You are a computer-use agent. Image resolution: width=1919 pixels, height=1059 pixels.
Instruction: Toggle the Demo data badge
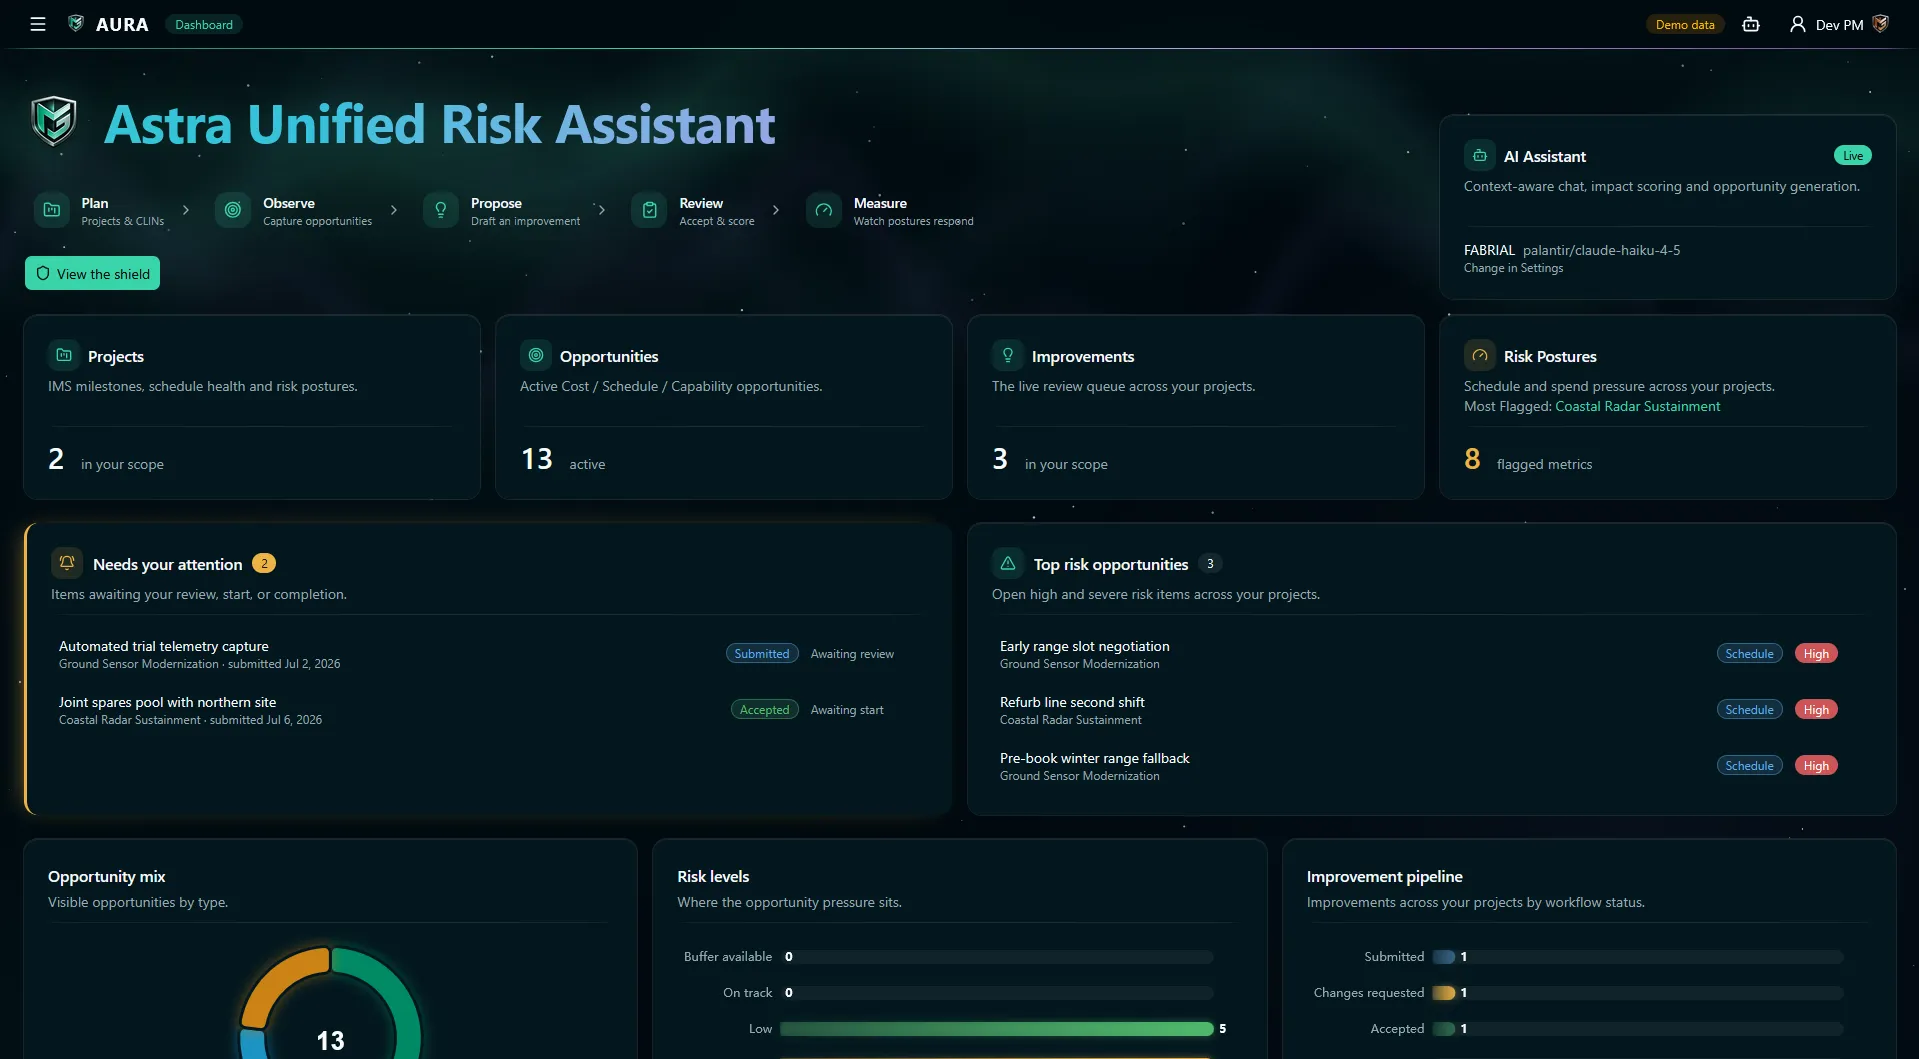tap(1685, 24)
